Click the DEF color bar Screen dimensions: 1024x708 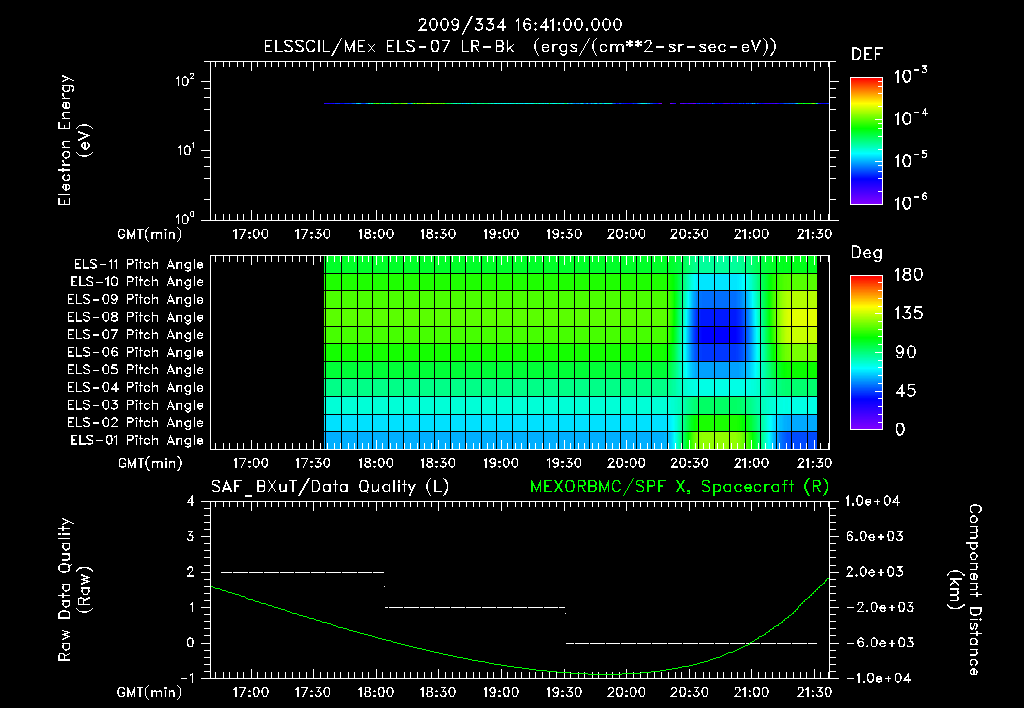[866, 141]
